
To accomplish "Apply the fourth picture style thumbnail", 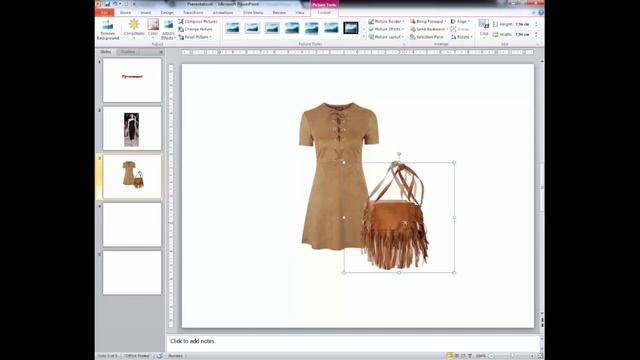I will coord(291,28).
